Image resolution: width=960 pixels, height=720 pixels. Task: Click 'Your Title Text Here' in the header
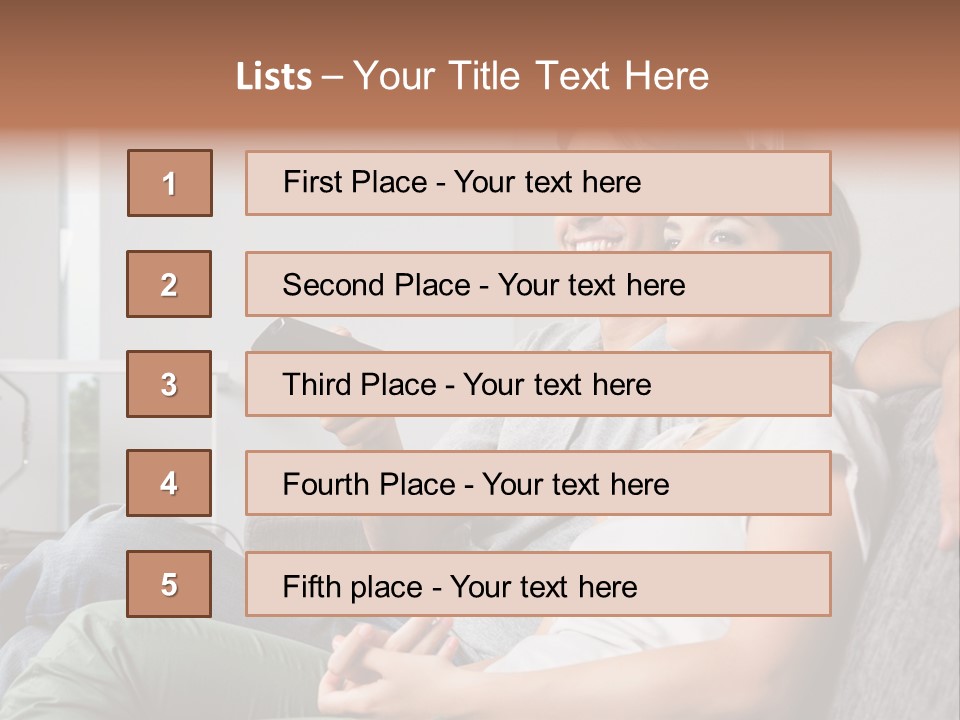pyautogui.click(x=531, y=76)
